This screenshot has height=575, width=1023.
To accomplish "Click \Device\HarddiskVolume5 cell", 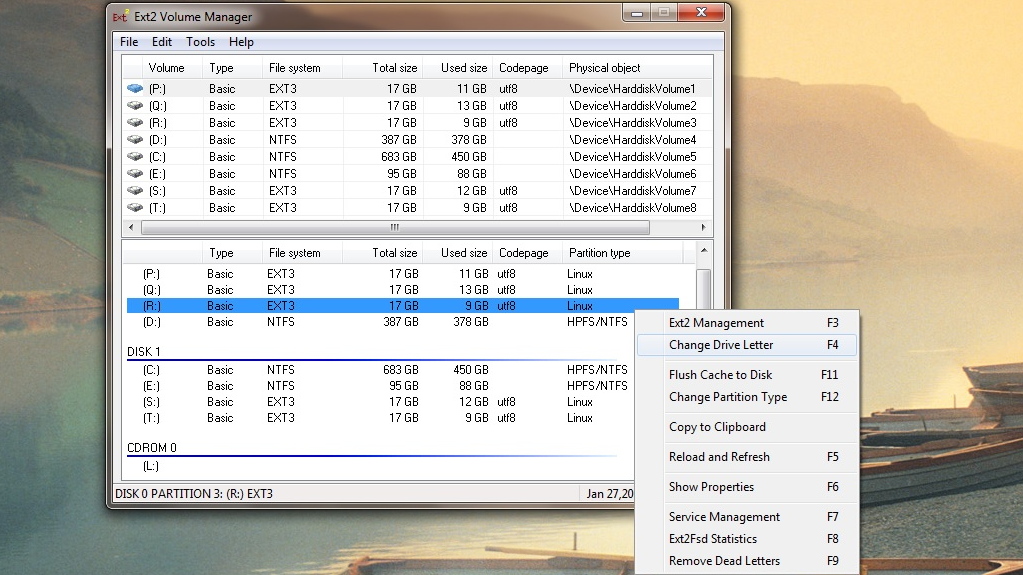I will [x=632, y=156].
